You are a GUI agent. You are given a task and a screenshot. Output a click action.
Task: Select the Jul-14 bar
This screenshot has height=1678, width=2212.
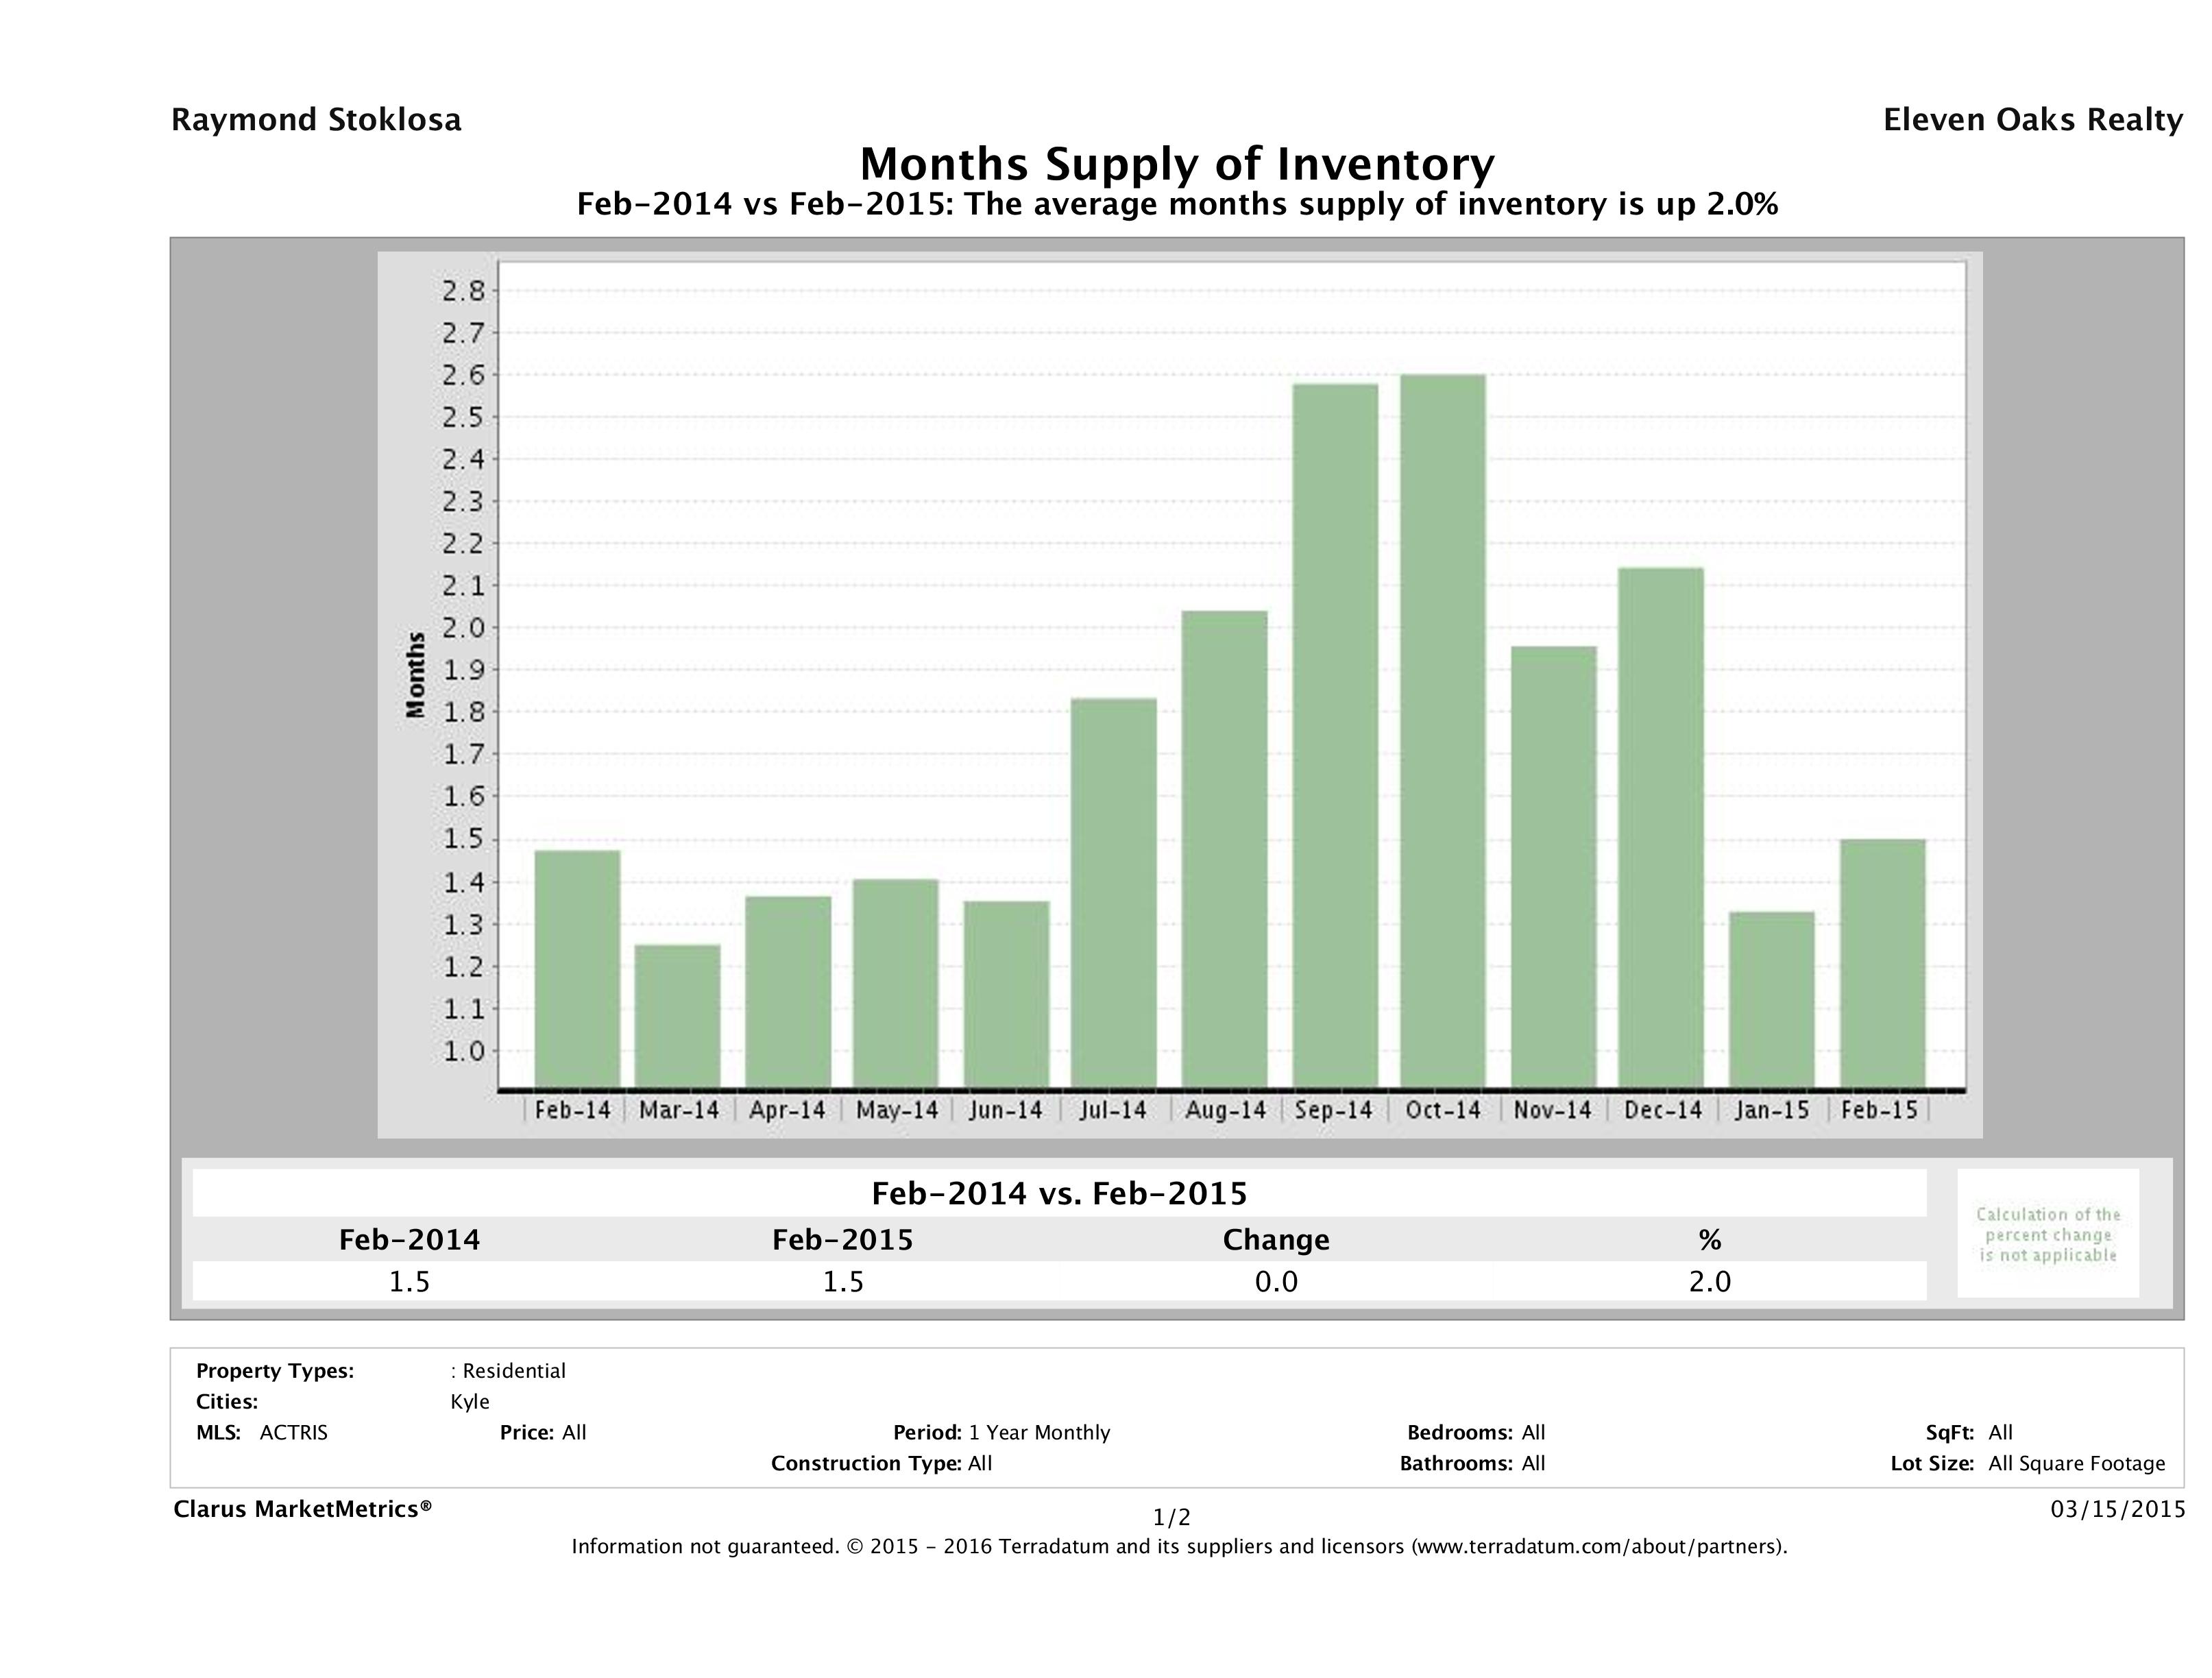click(x=1113, y=892)
